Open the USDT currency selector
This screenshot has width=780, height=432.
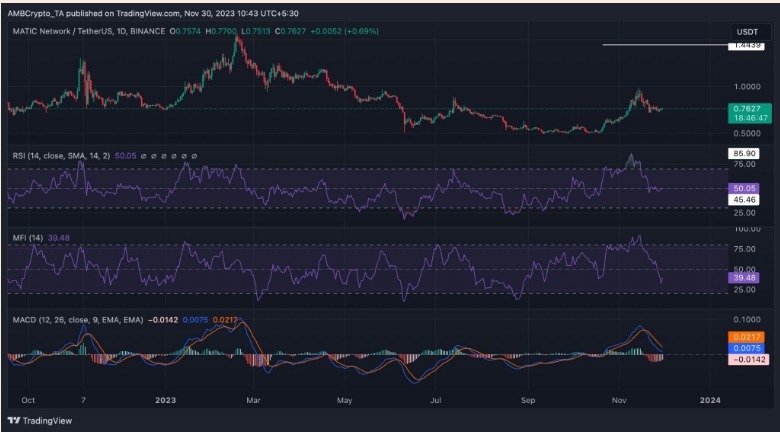746,31
